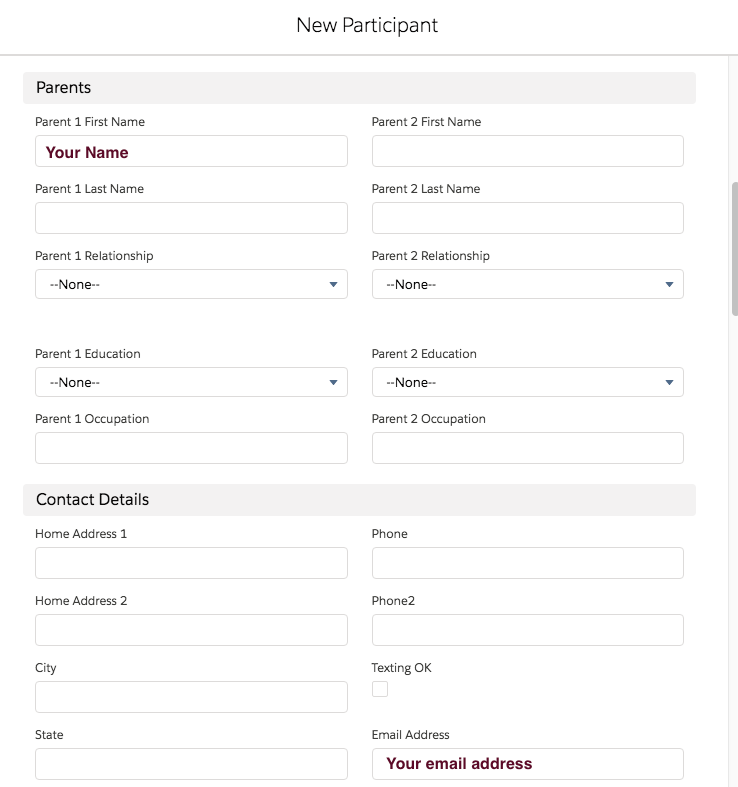Select the Parent 2 Last Name input
Screen dimensions: 738x787
point(528,218)
